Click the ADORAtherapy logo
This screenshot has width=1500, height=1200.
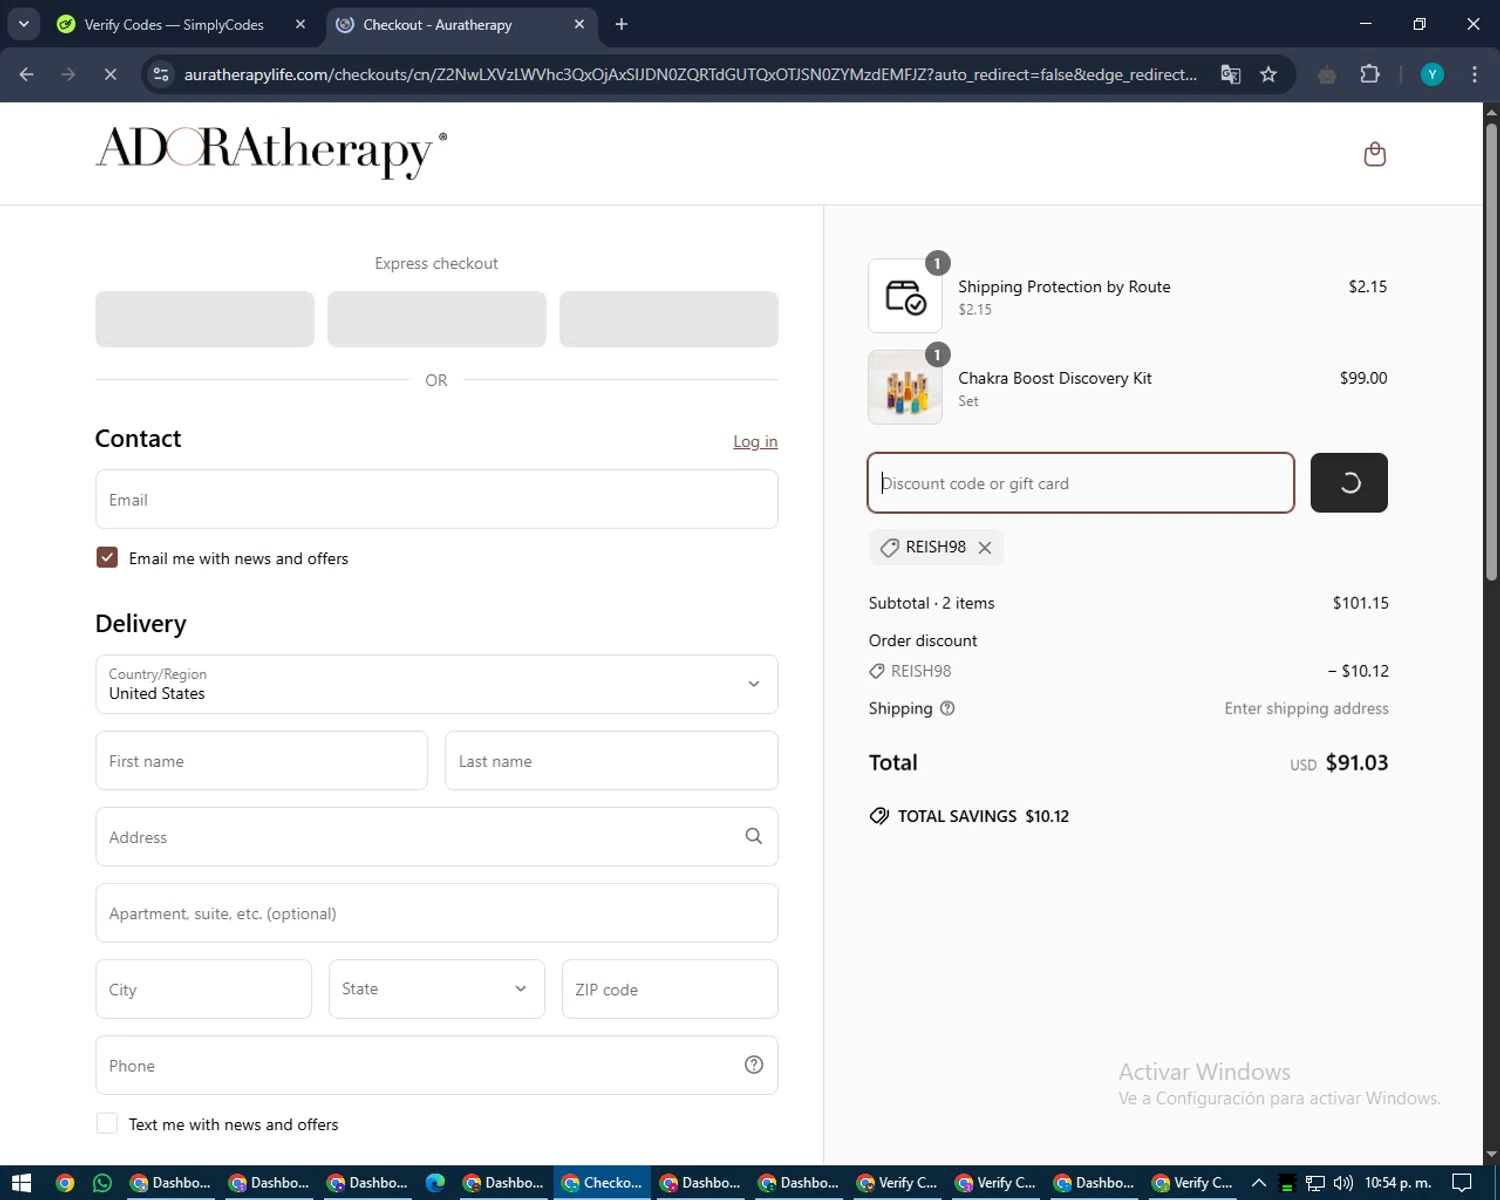(x=271, y=151)
